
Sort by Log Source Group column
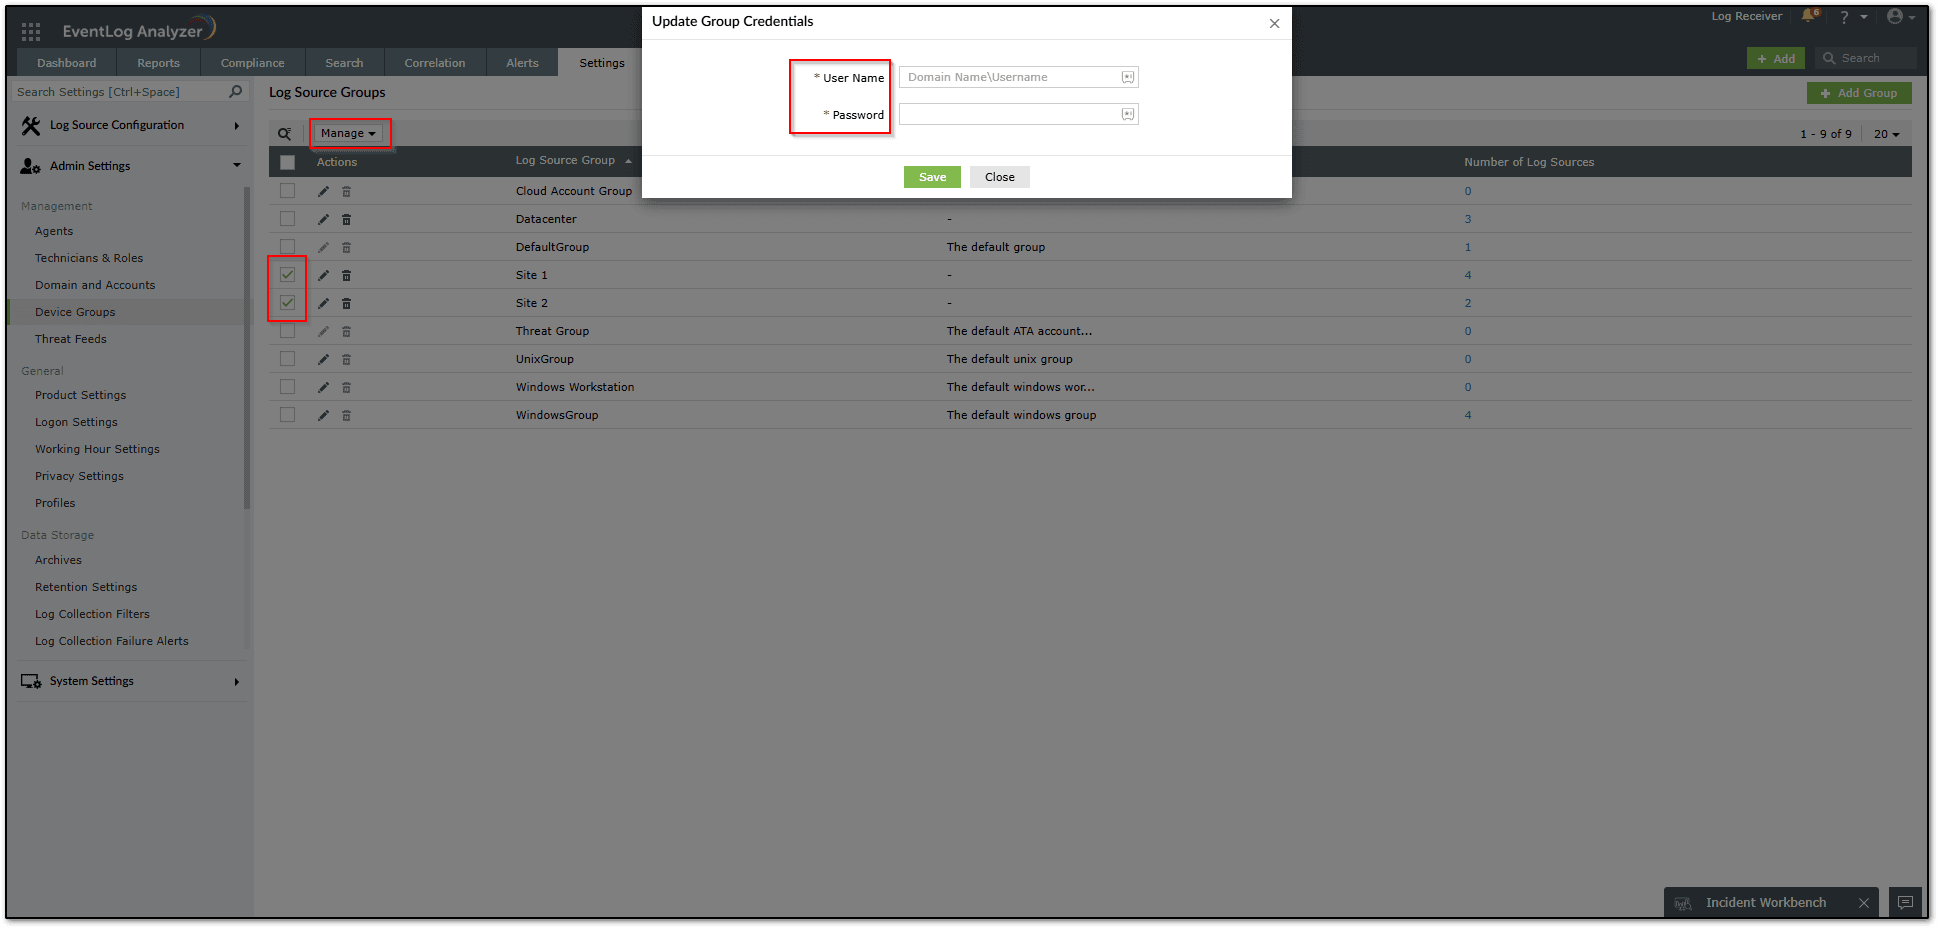573,160
